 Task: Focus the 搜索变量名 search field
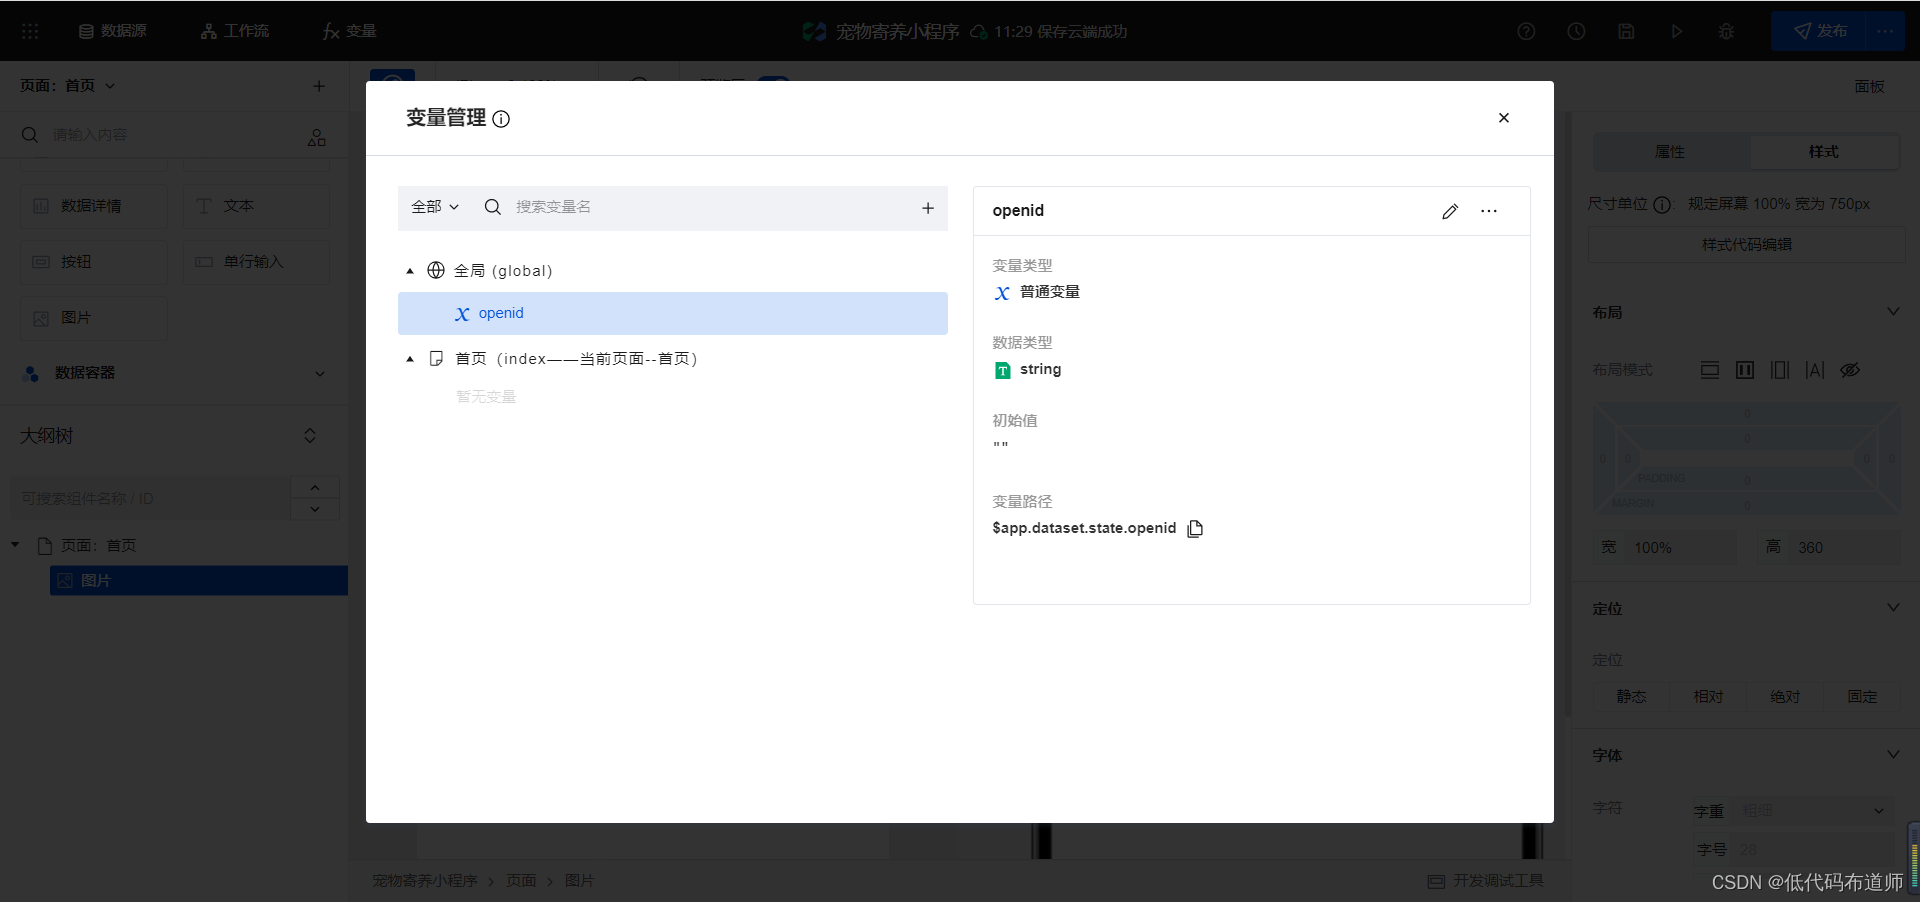[x=710, y=207]
